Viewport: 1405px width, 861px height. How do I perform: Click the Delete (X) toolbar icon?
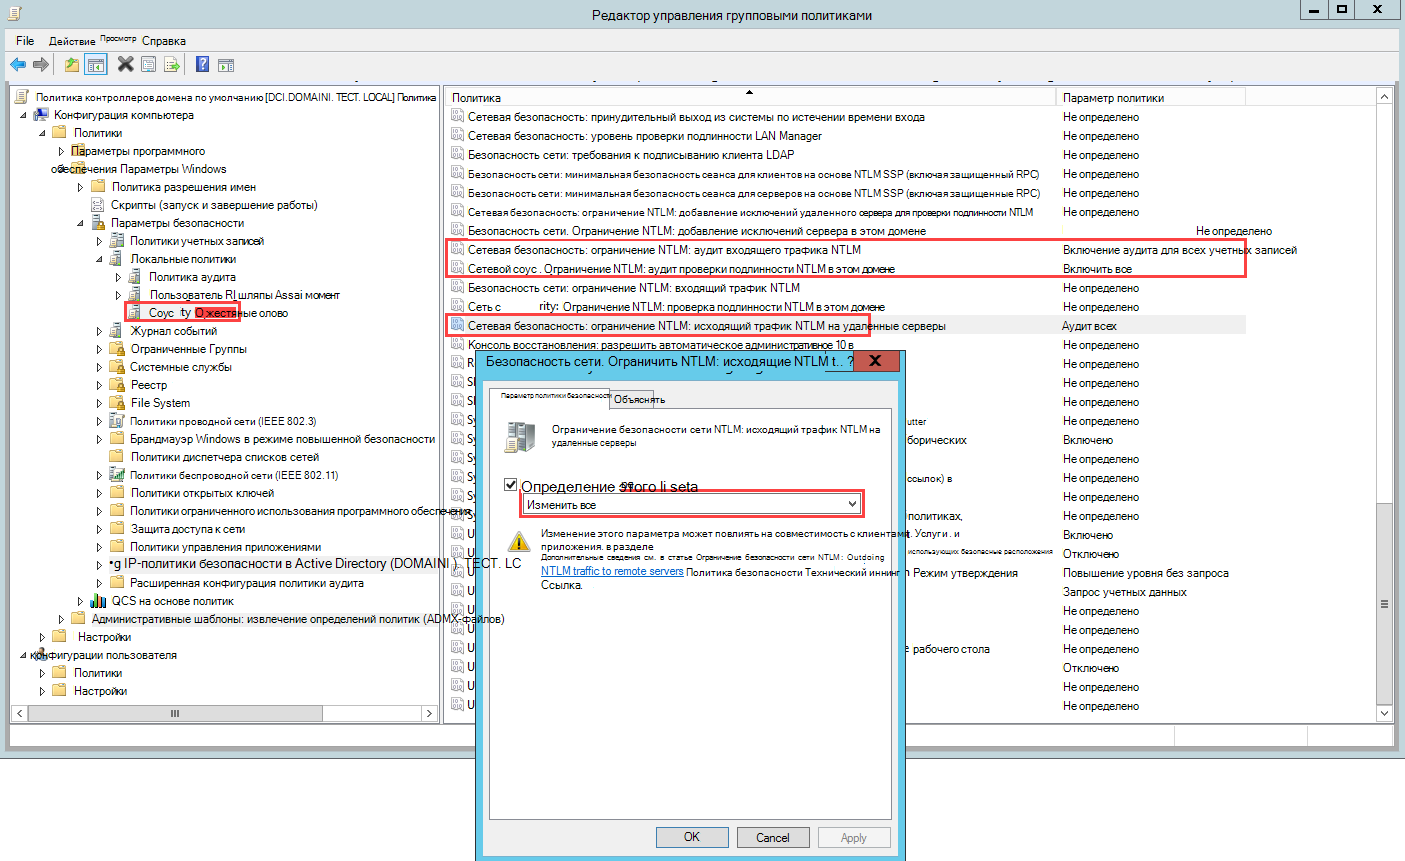(x=126, y=64)
